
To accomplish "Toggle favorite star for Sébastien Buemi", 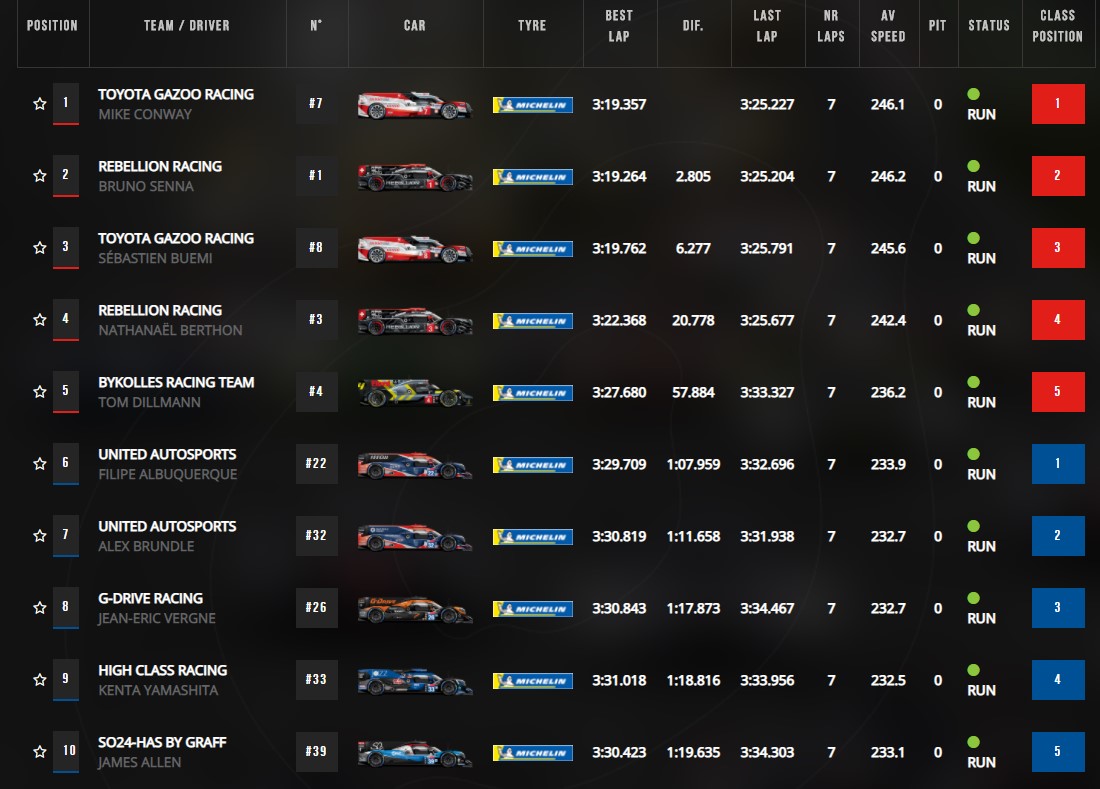I will pos(40,248).
